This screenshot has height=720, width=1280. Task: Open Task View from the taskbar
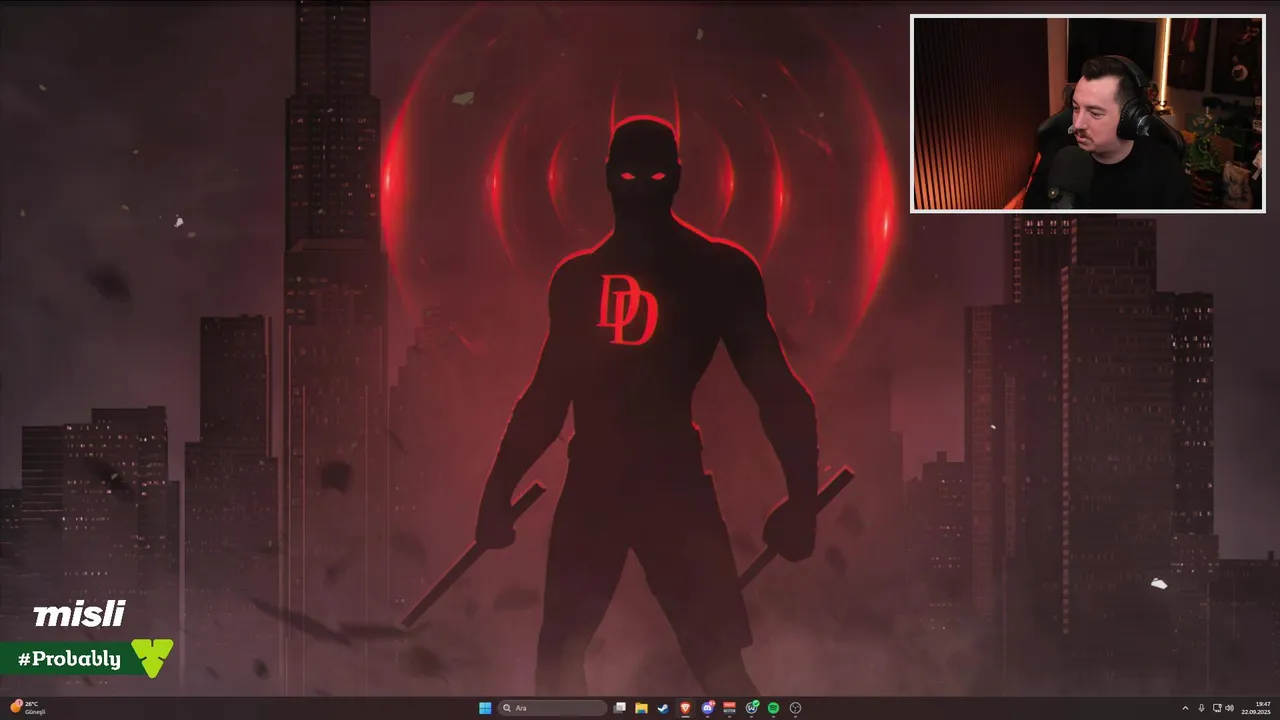point(620,708)
